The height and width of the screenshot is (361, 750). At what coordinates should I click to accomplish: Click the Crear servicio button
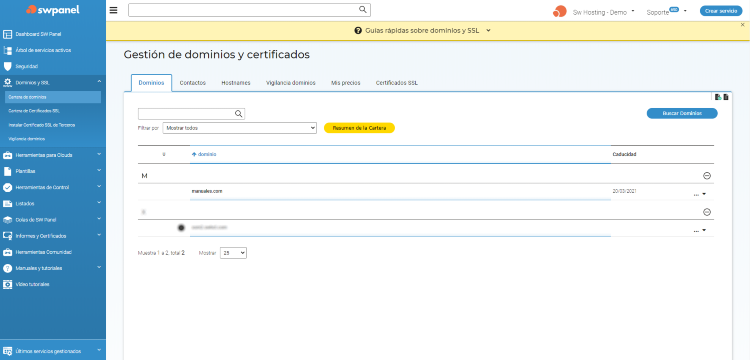click(721, 11)
